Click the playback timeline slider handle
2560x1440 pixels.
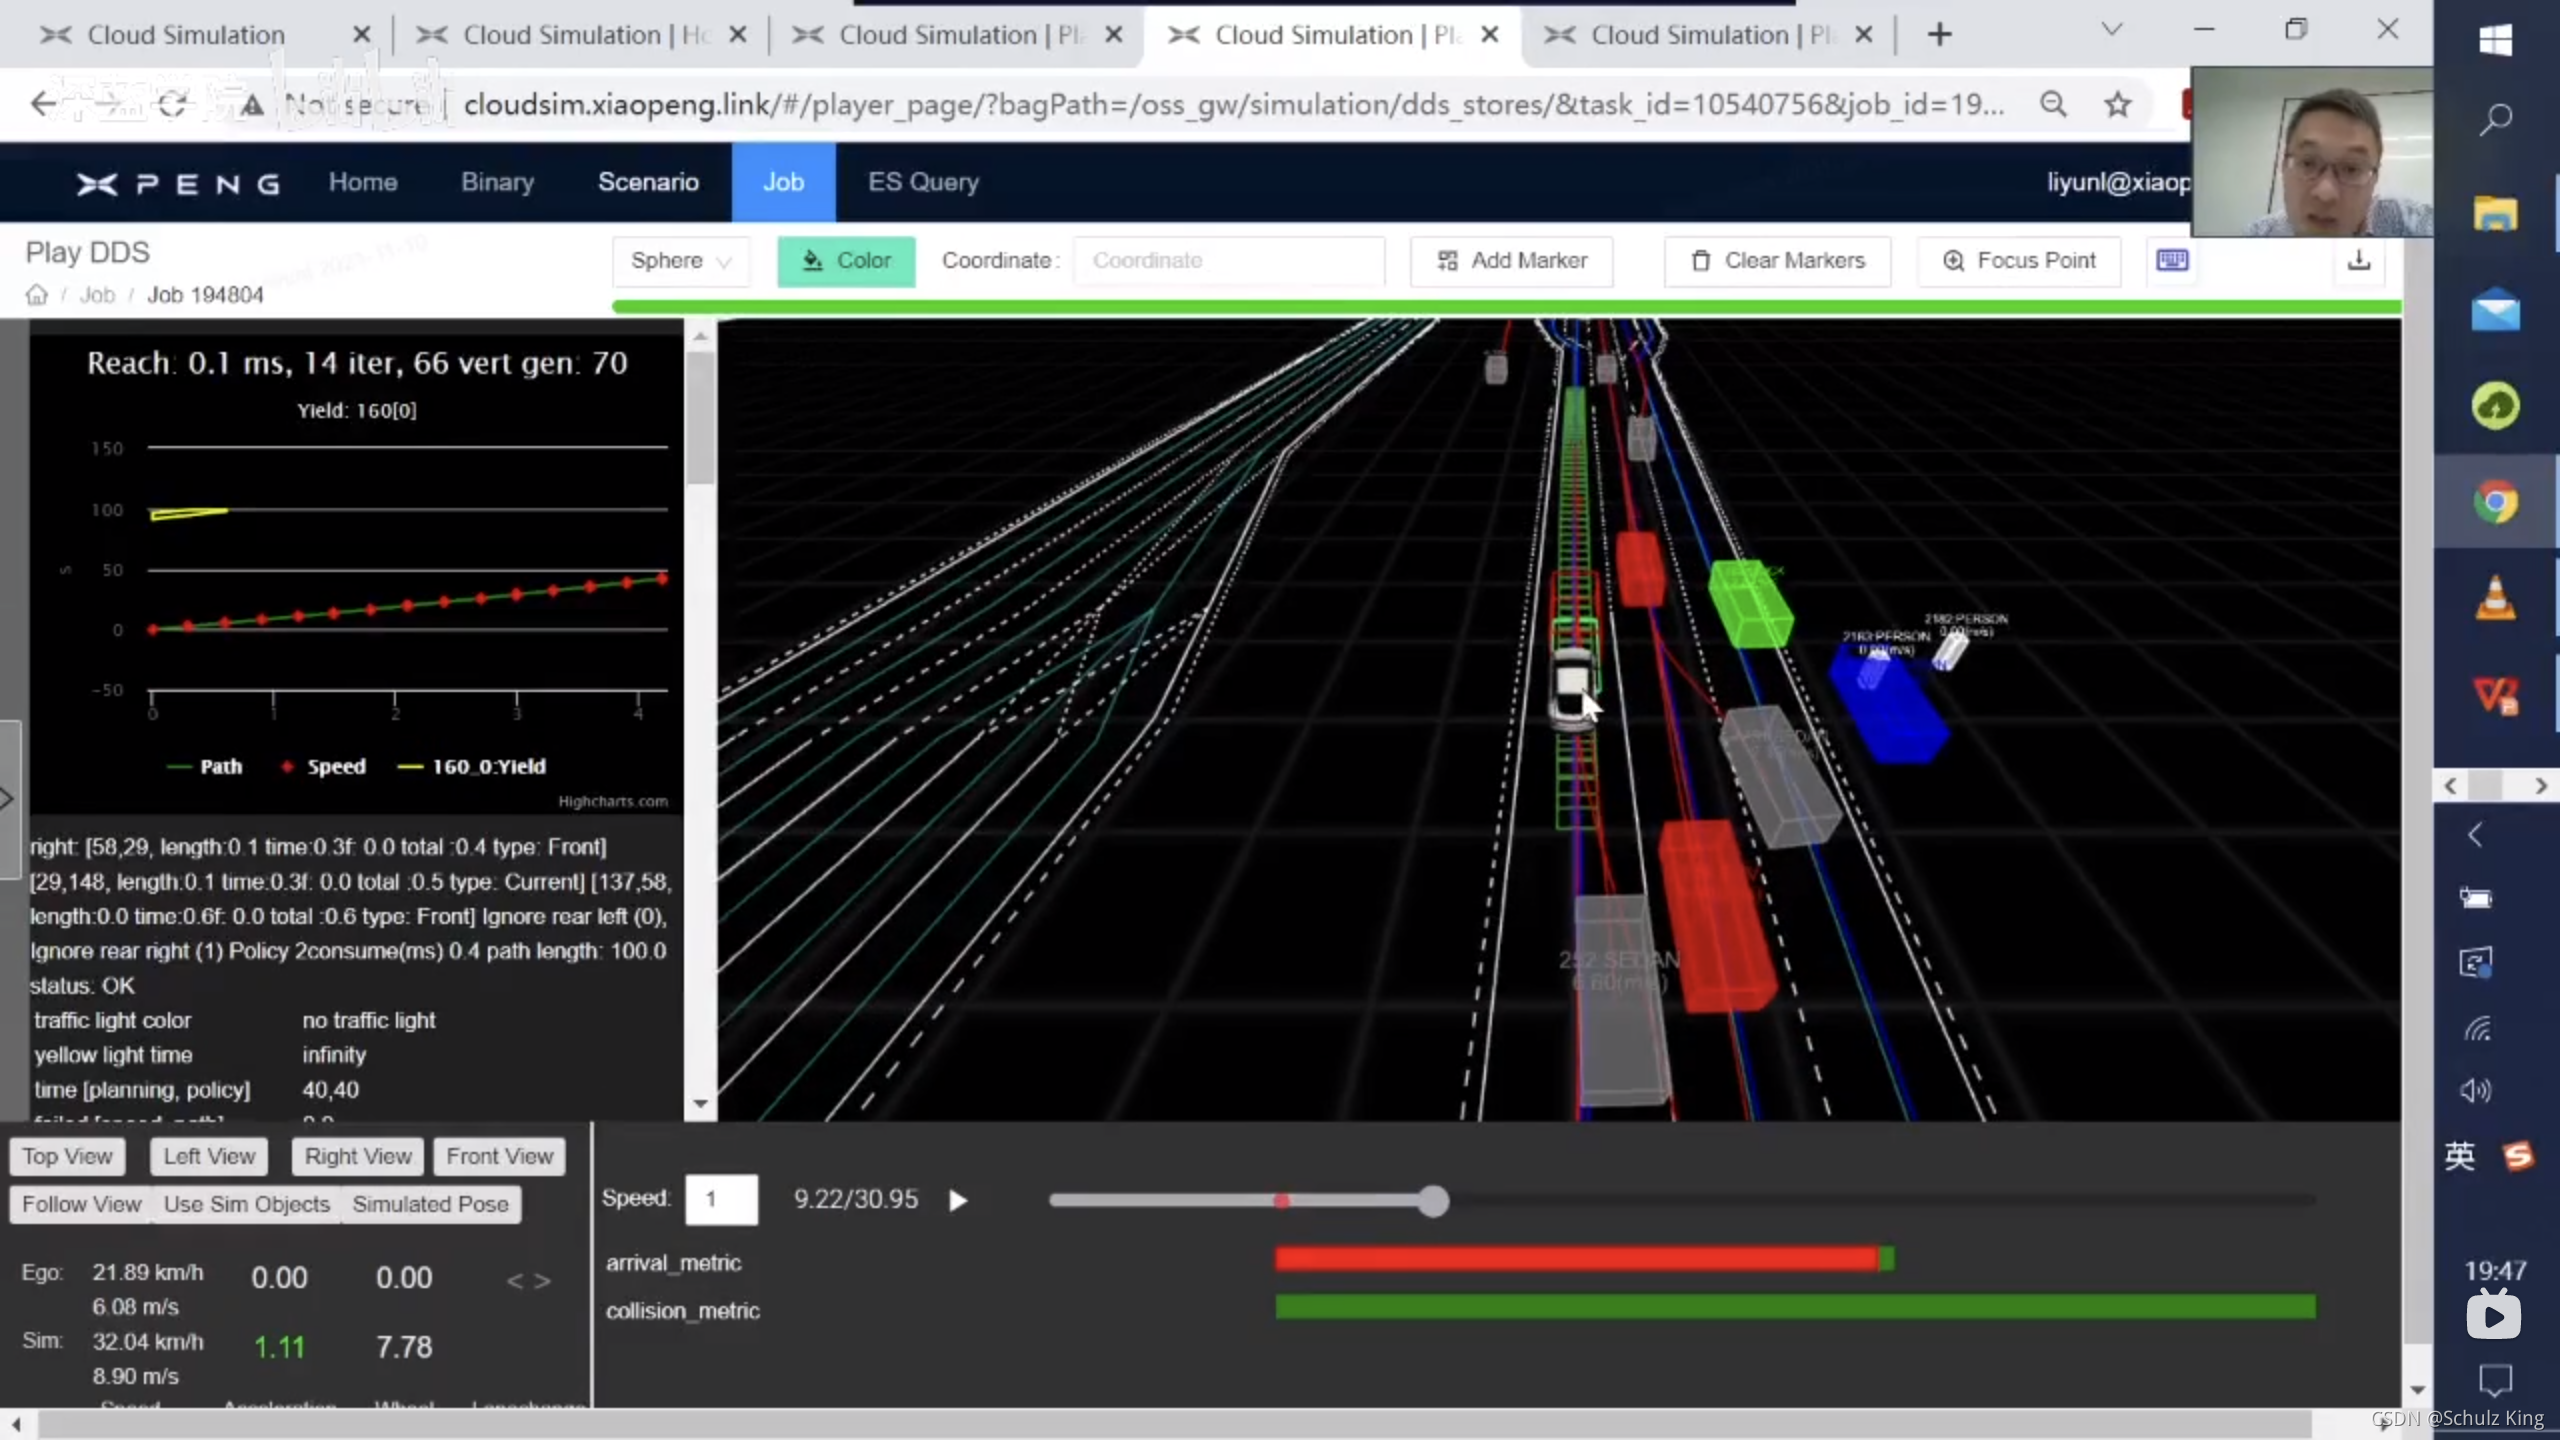tap(1433, 1201)
